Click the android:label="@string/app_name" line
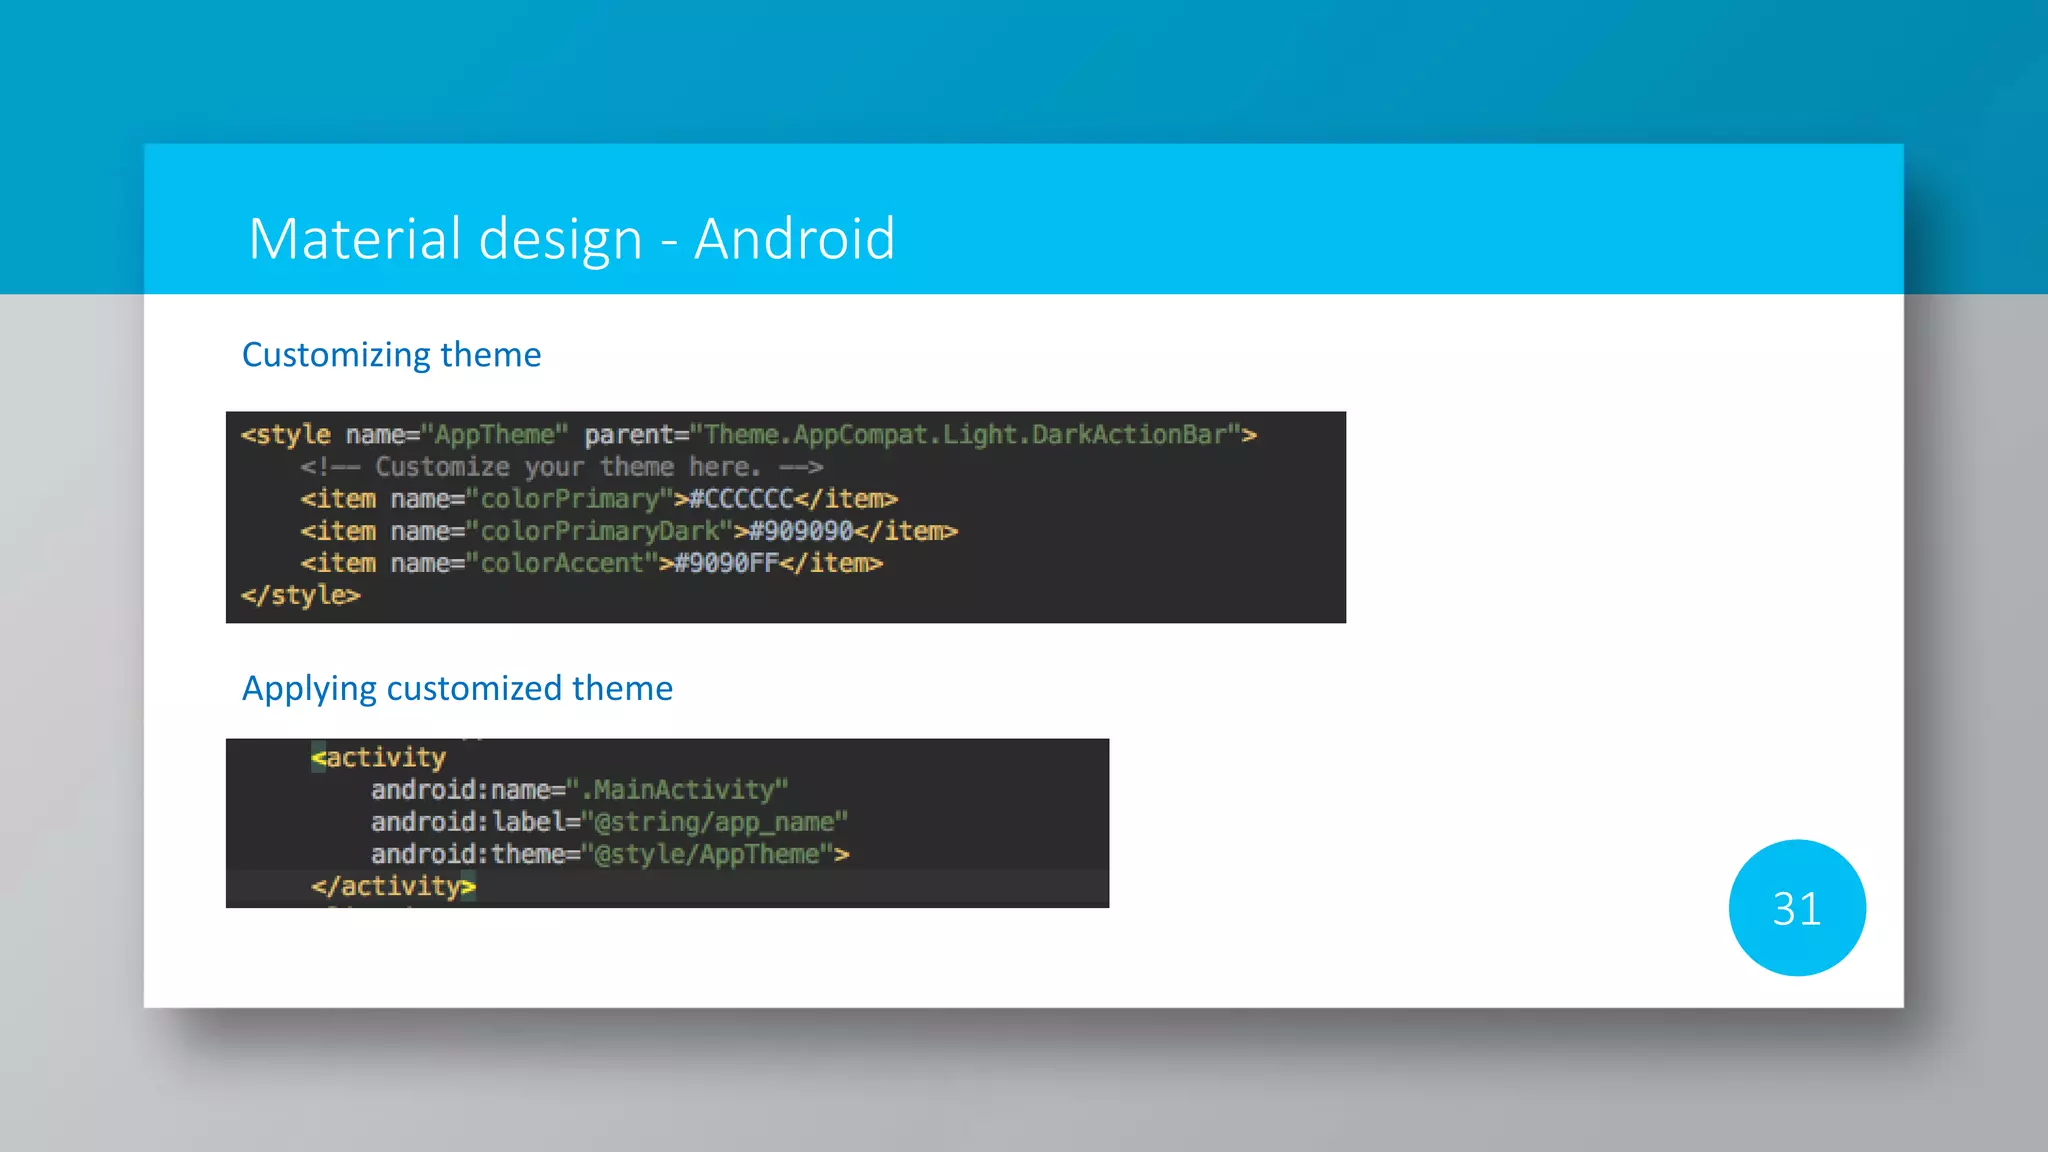Screen dimensions: 2048x1152 pyautogui.click(x=609, y=822)
